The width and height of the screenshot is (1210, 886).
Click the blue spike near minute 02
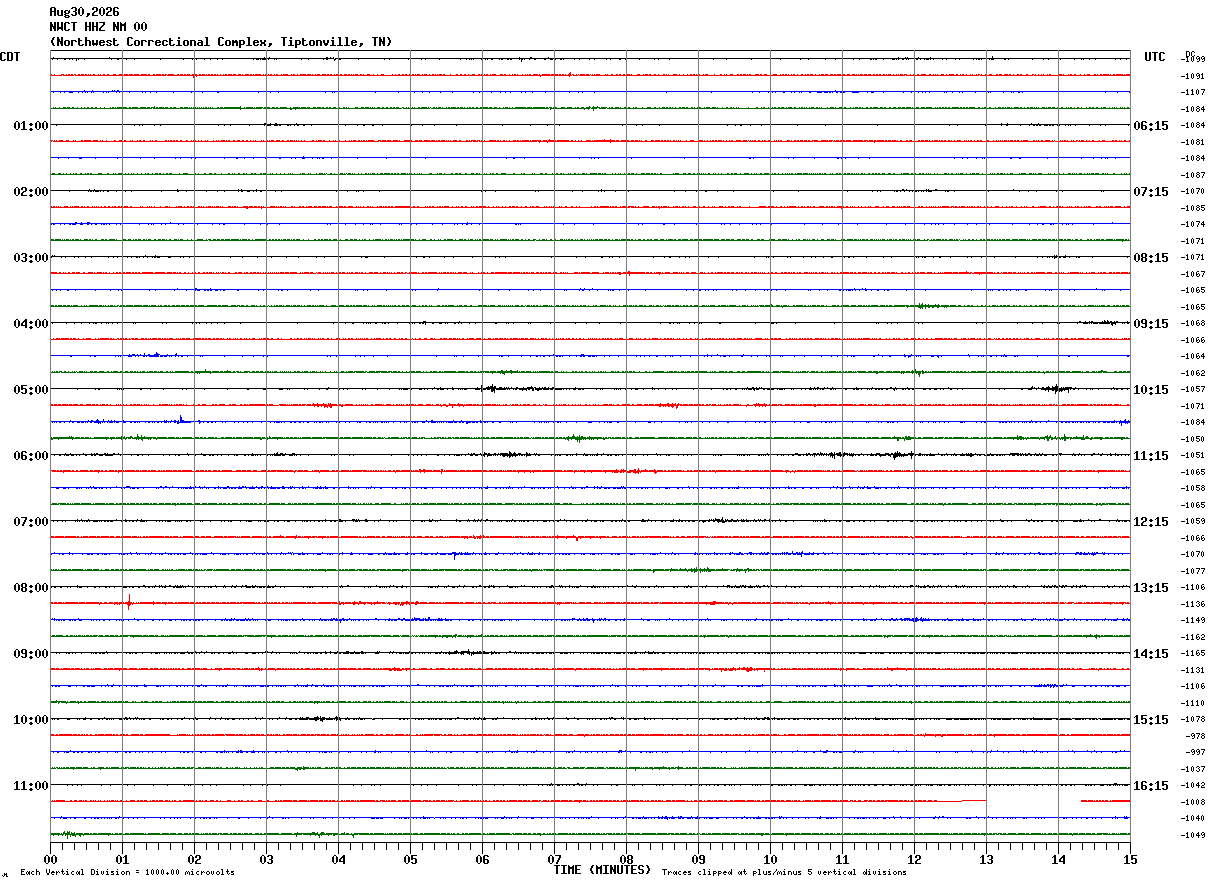(181, 419)
